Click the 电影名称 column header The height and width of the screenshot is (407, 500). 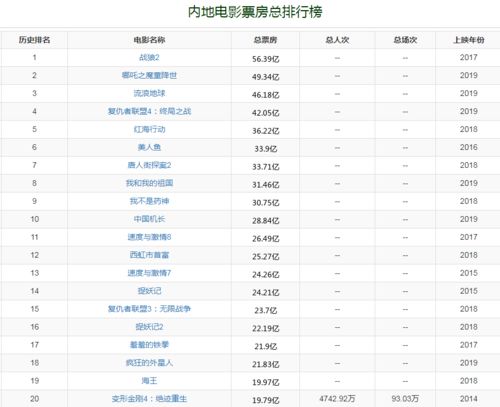[149, 40]
